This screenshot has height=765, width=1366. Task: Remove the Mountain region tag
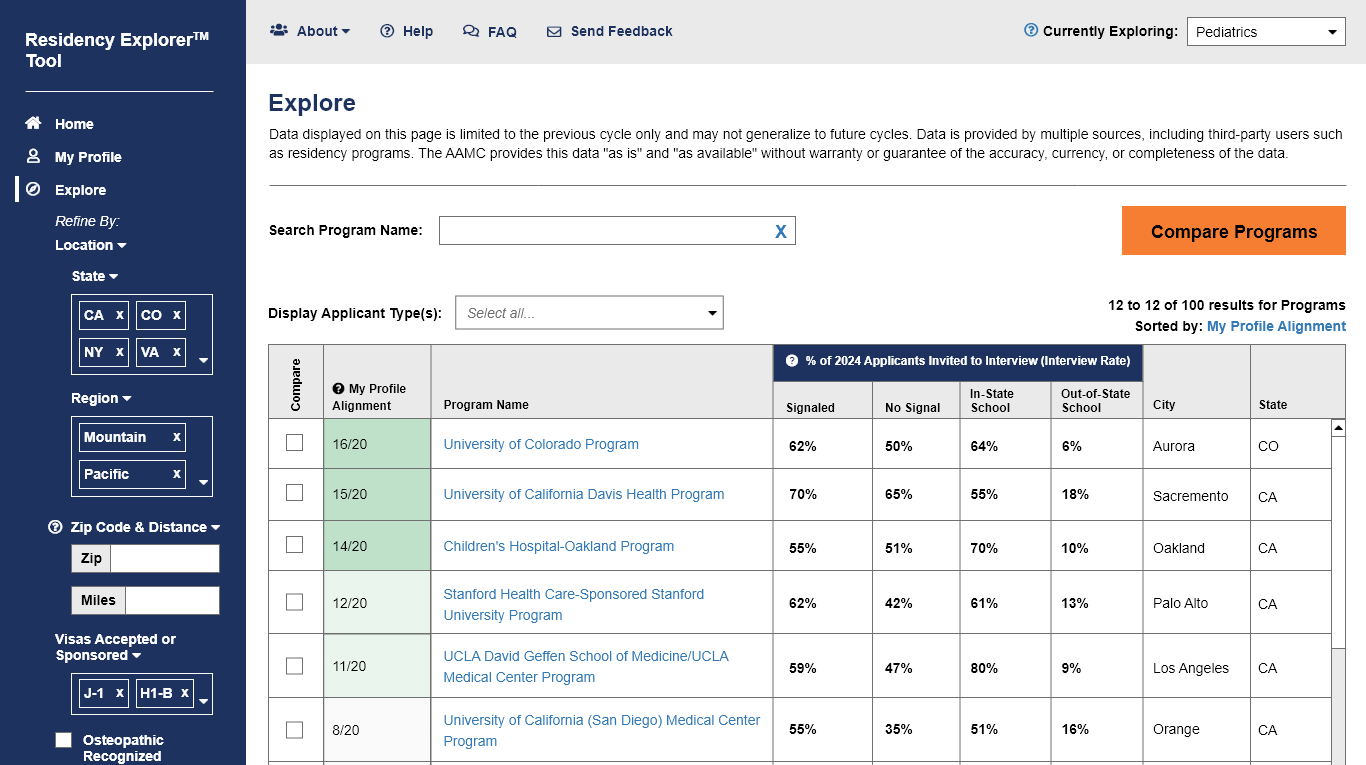(177, 437)
